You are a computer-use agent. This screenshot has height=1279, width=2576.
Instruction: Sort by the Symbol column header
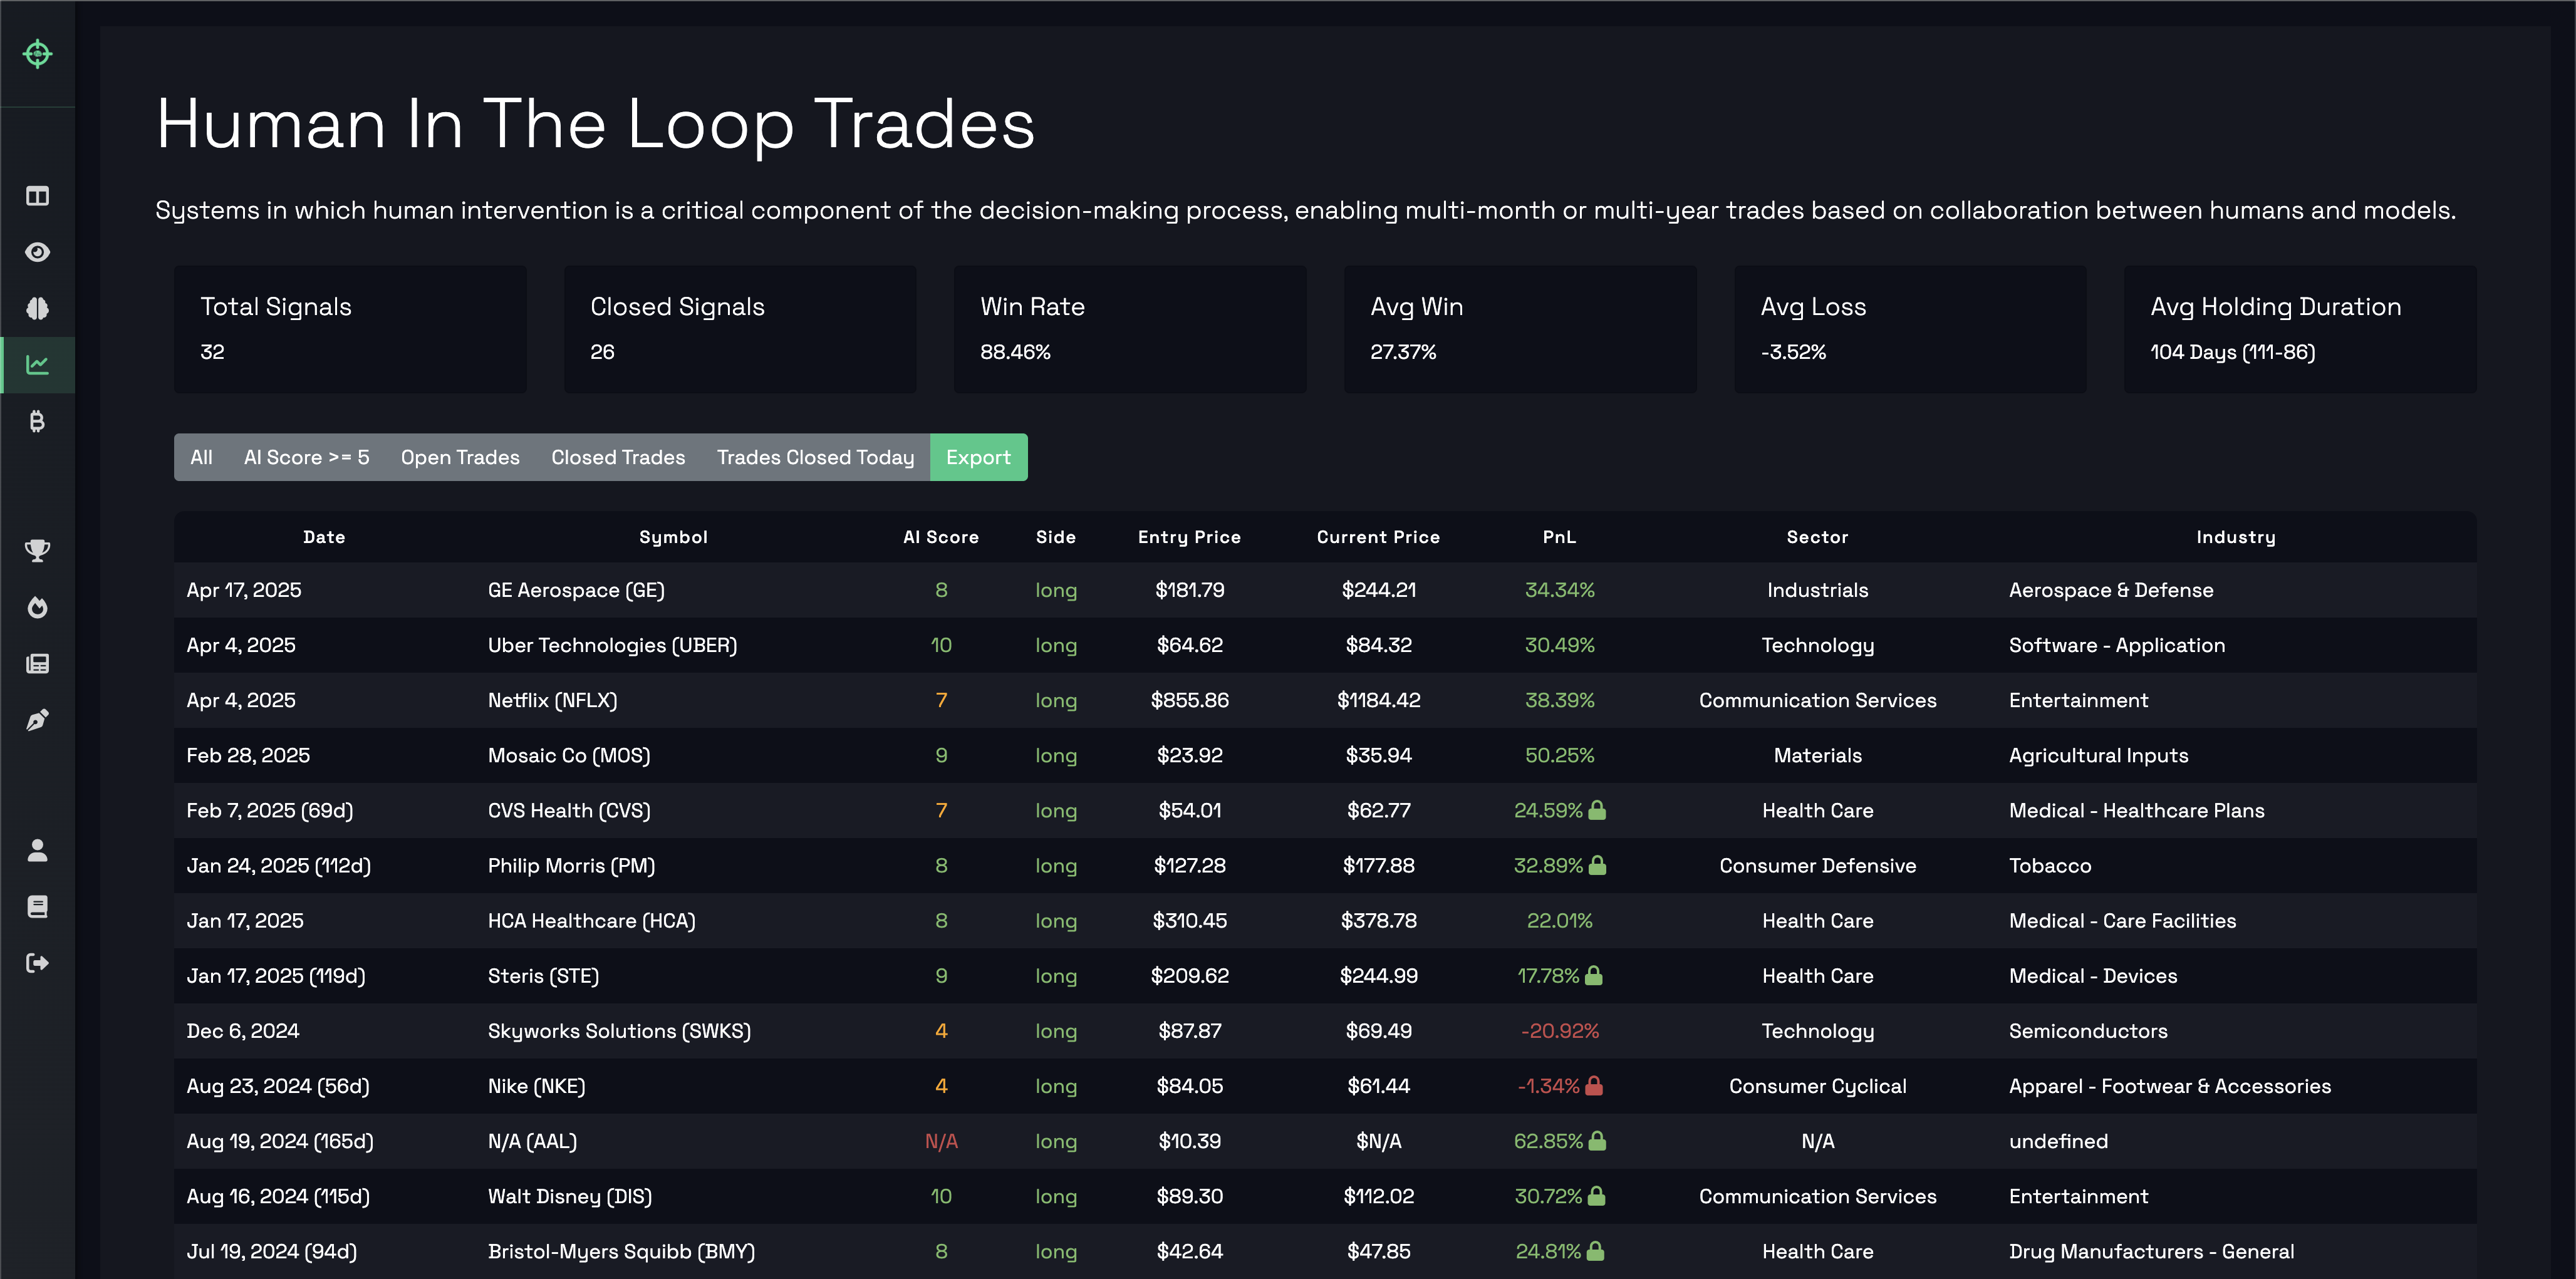coord(673,537)
